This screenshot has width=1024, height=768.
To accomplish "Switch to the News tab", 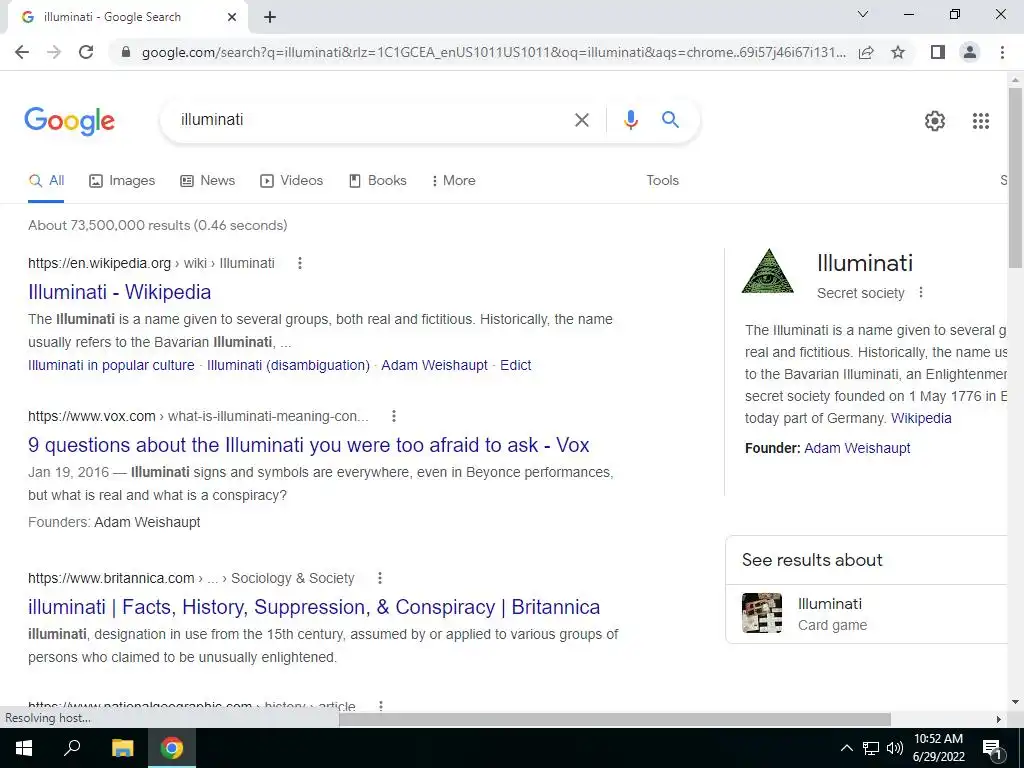I will pyautogui.click(x=208, y=181).
